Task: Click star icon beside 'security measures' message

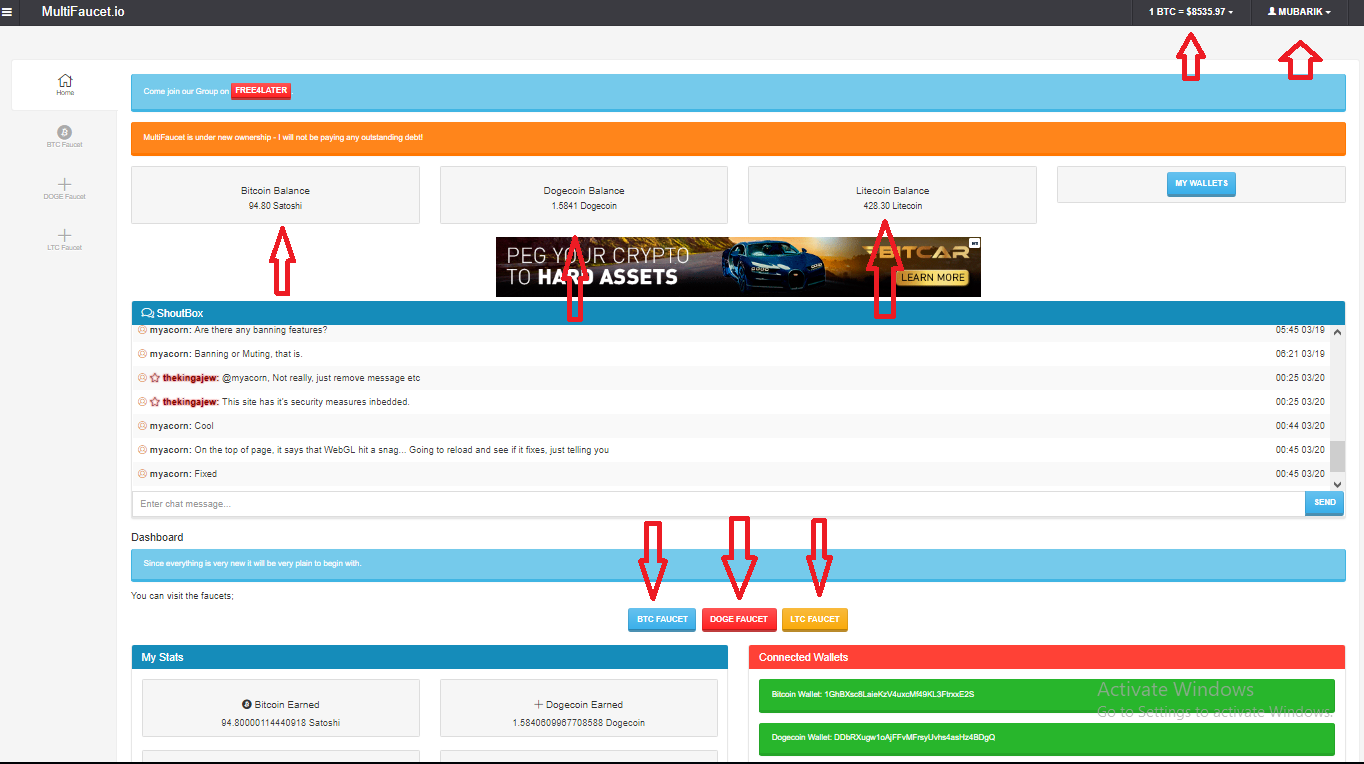Action: [x=155, y=402]
